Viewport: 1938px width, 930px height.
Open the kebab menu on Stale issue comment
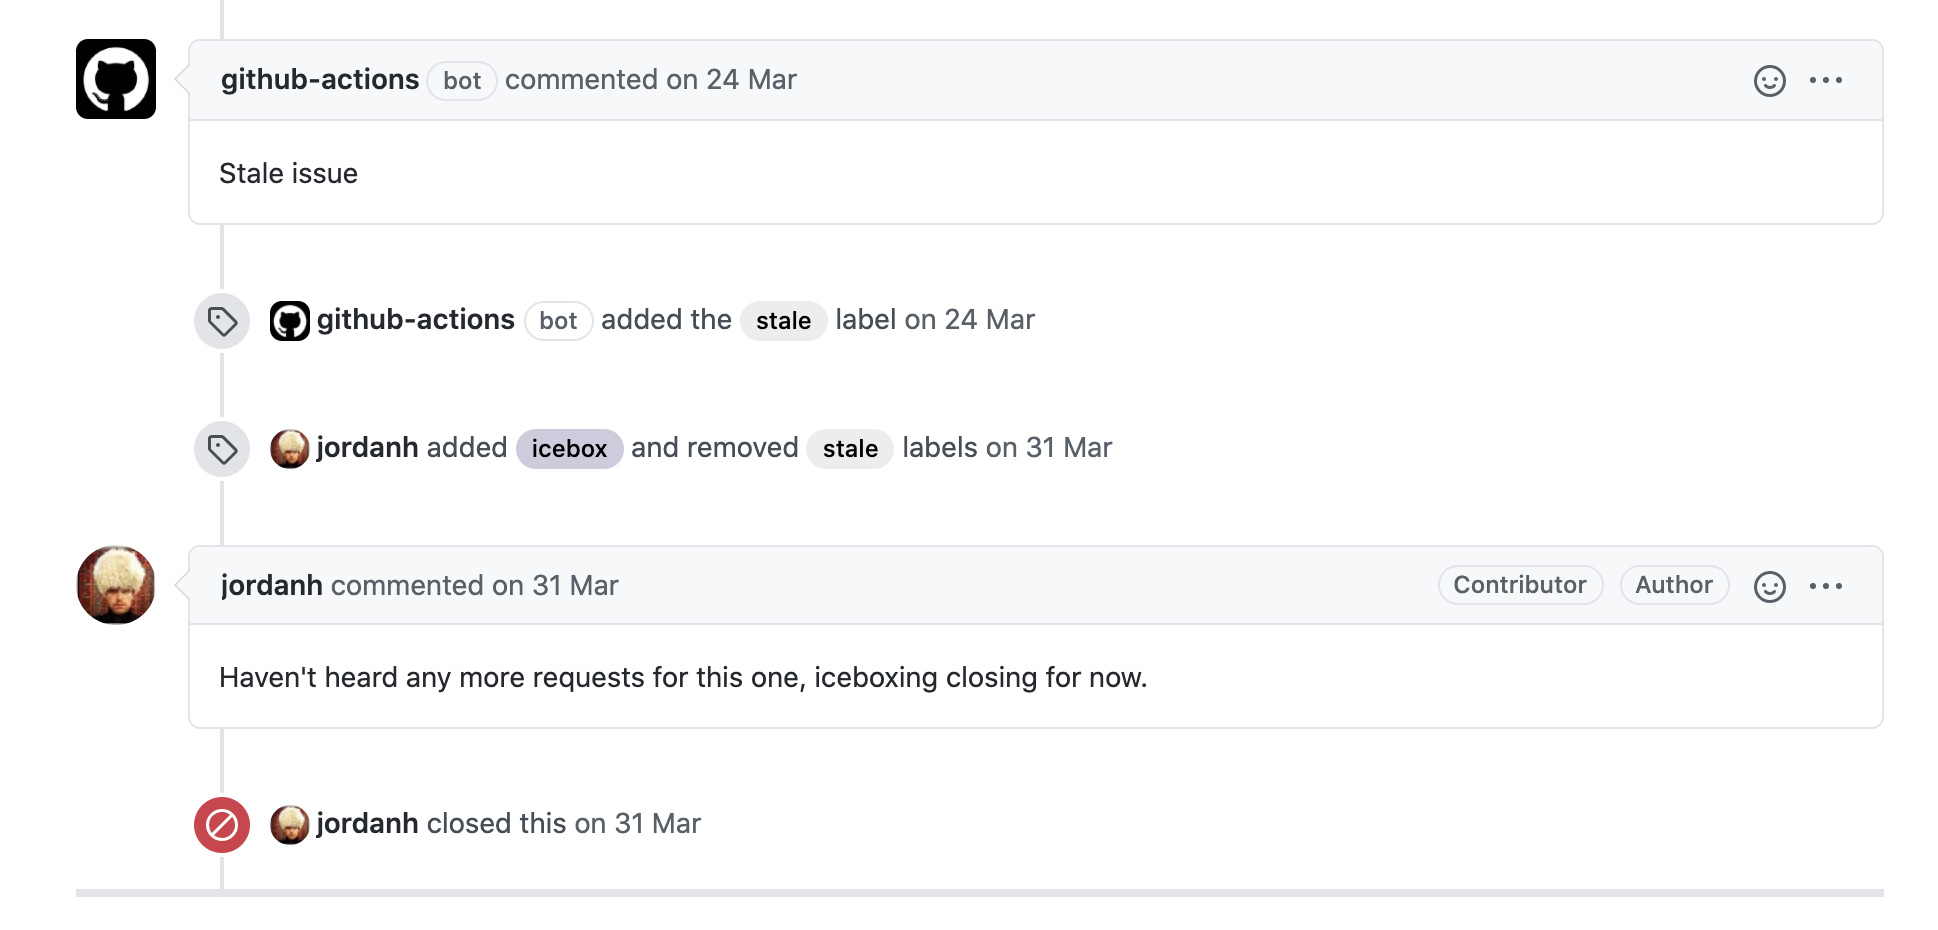(x=1827, y=80)
